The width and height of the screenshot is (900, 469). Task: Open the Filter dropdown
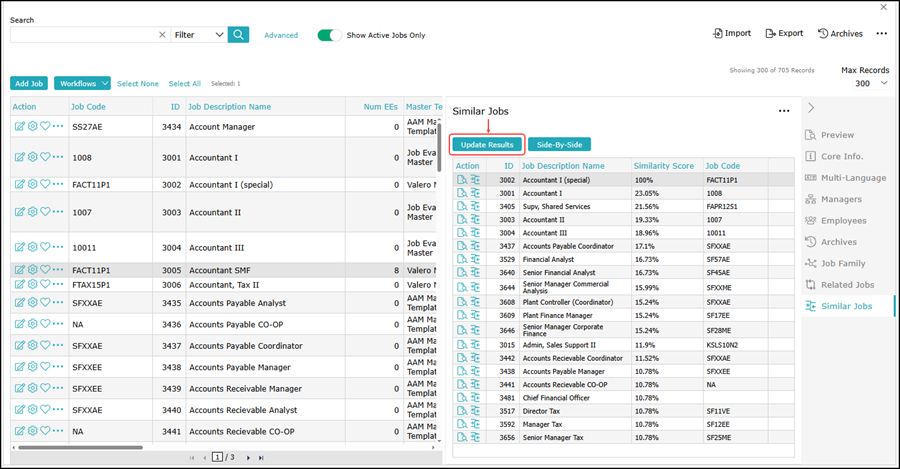tap(198, 34)
